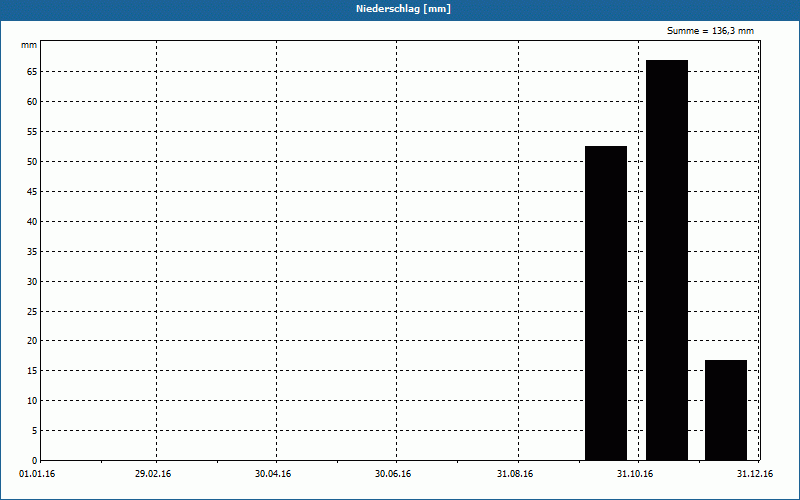Click the October precipitation bar near 52 mm
Viewport: 800px width, 500px height.
(x=606, y=303)
